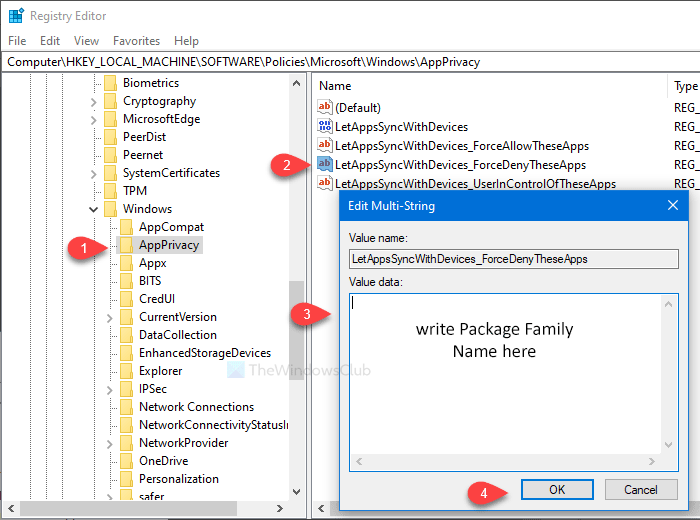Open the Favorites menu

pyautogui.click(x=136, y=41)
